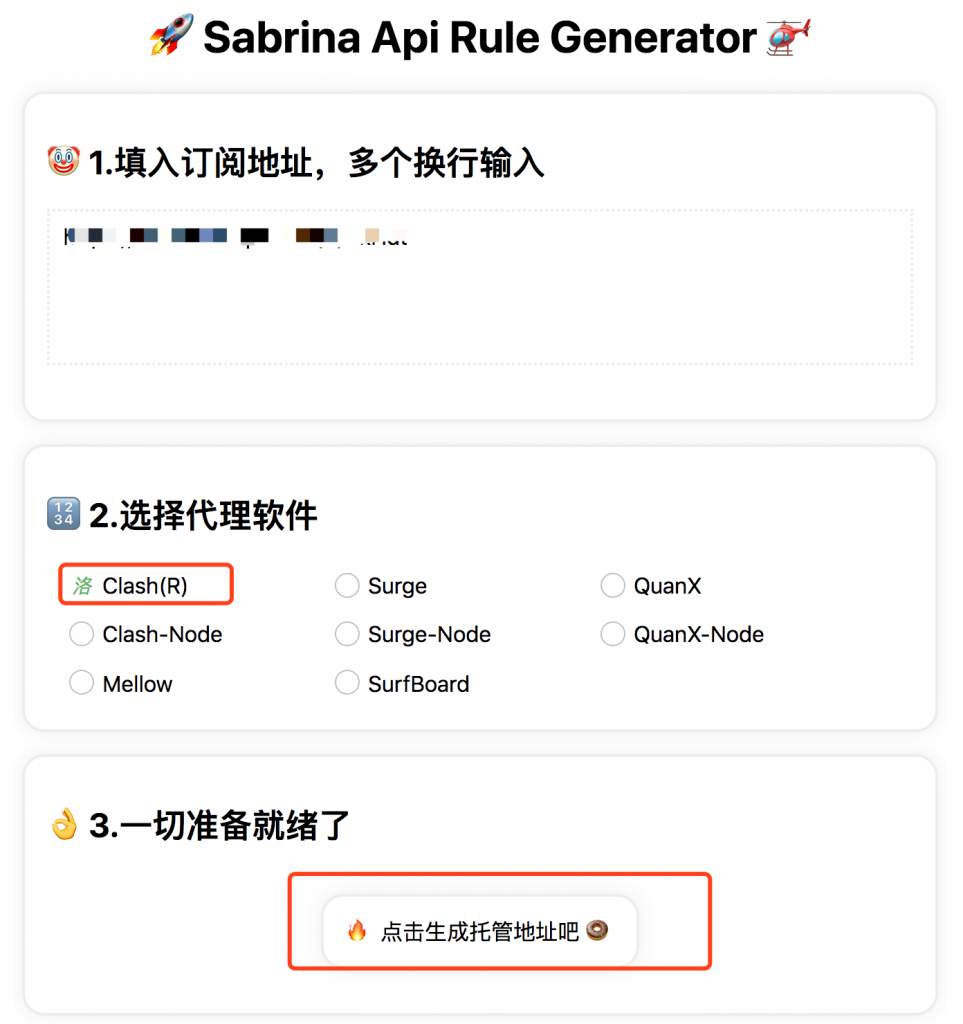Image resolution: width=963 pixels, height=1024 pixels.
Task: Click the 1.填入订阅地址 heading text
Action: tap(316, 163)
